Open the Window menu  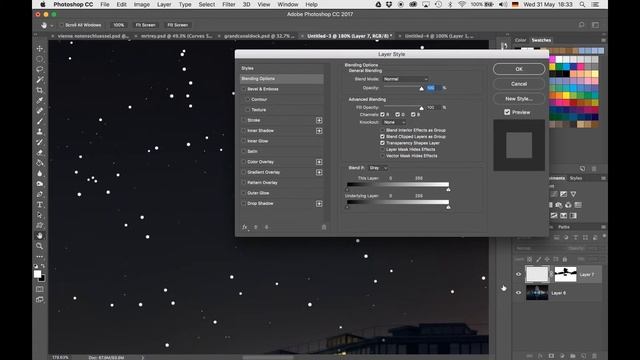point(288,4)
